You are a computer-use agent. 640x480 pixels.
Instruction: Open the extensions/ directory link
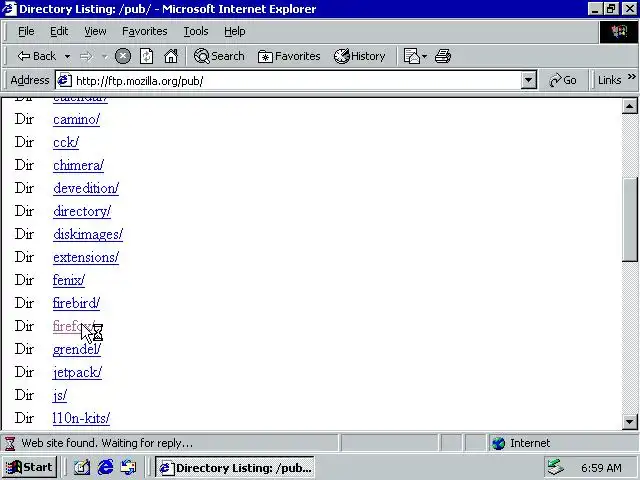[86, 257]
